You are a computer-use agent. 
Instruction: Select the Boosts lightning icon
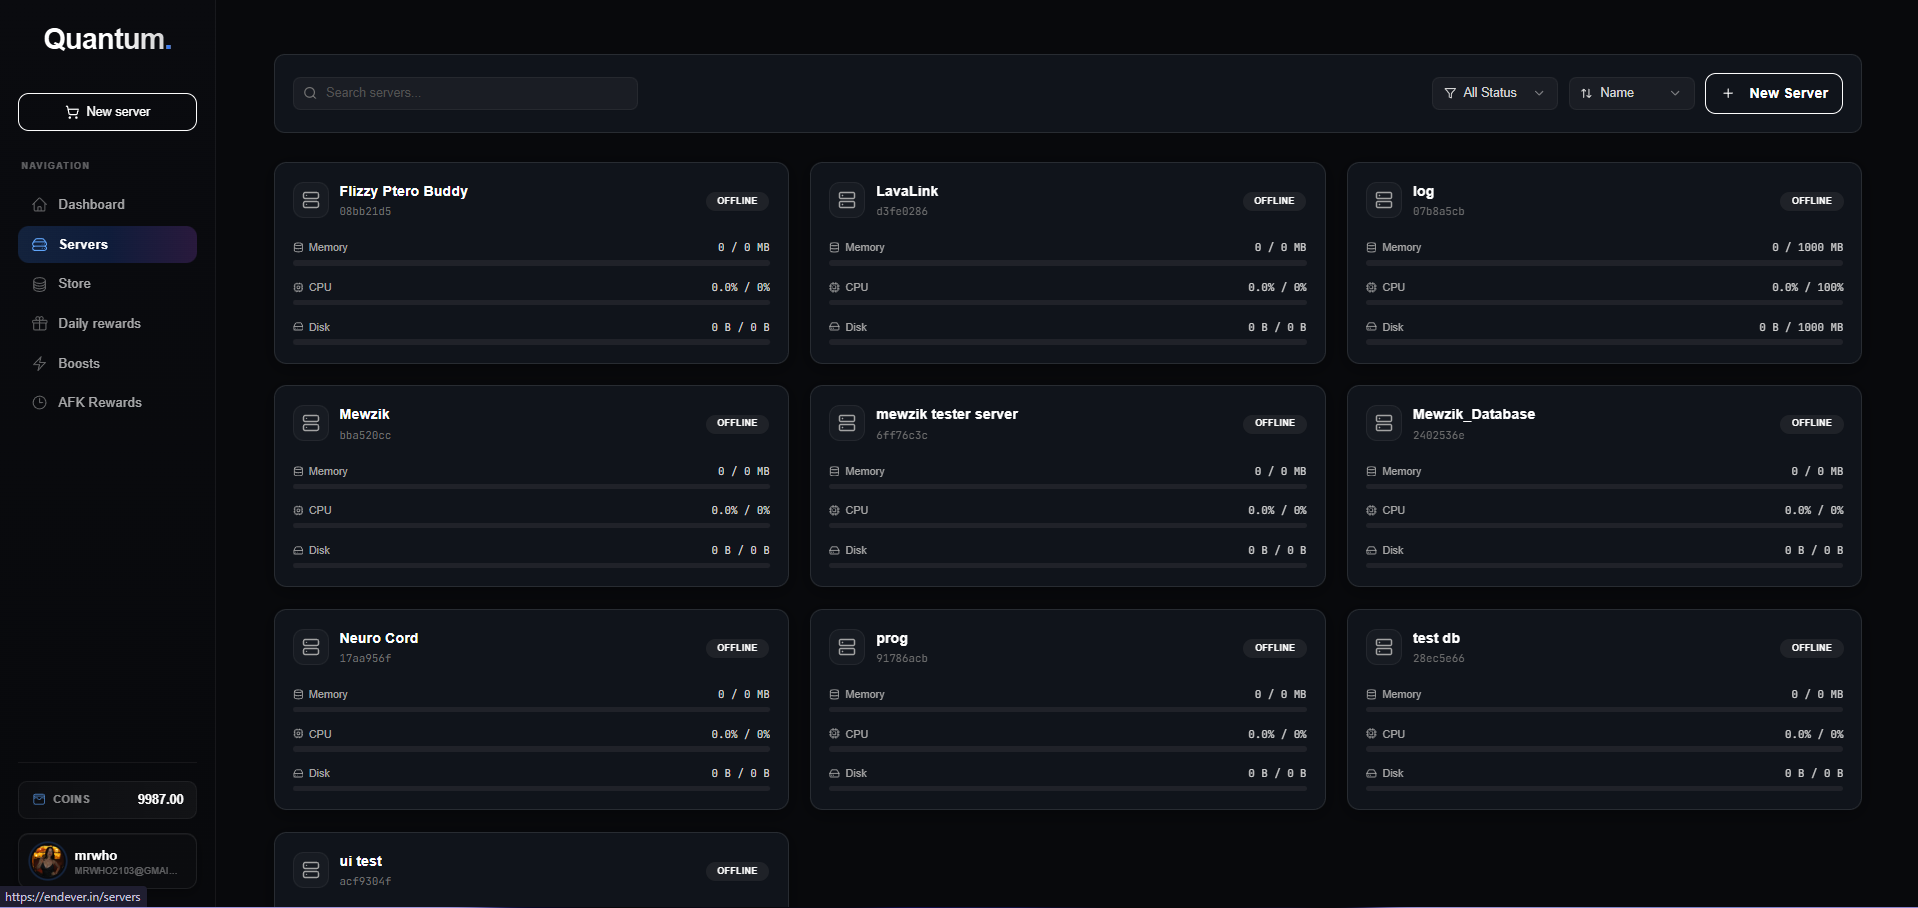pos(40,363)
